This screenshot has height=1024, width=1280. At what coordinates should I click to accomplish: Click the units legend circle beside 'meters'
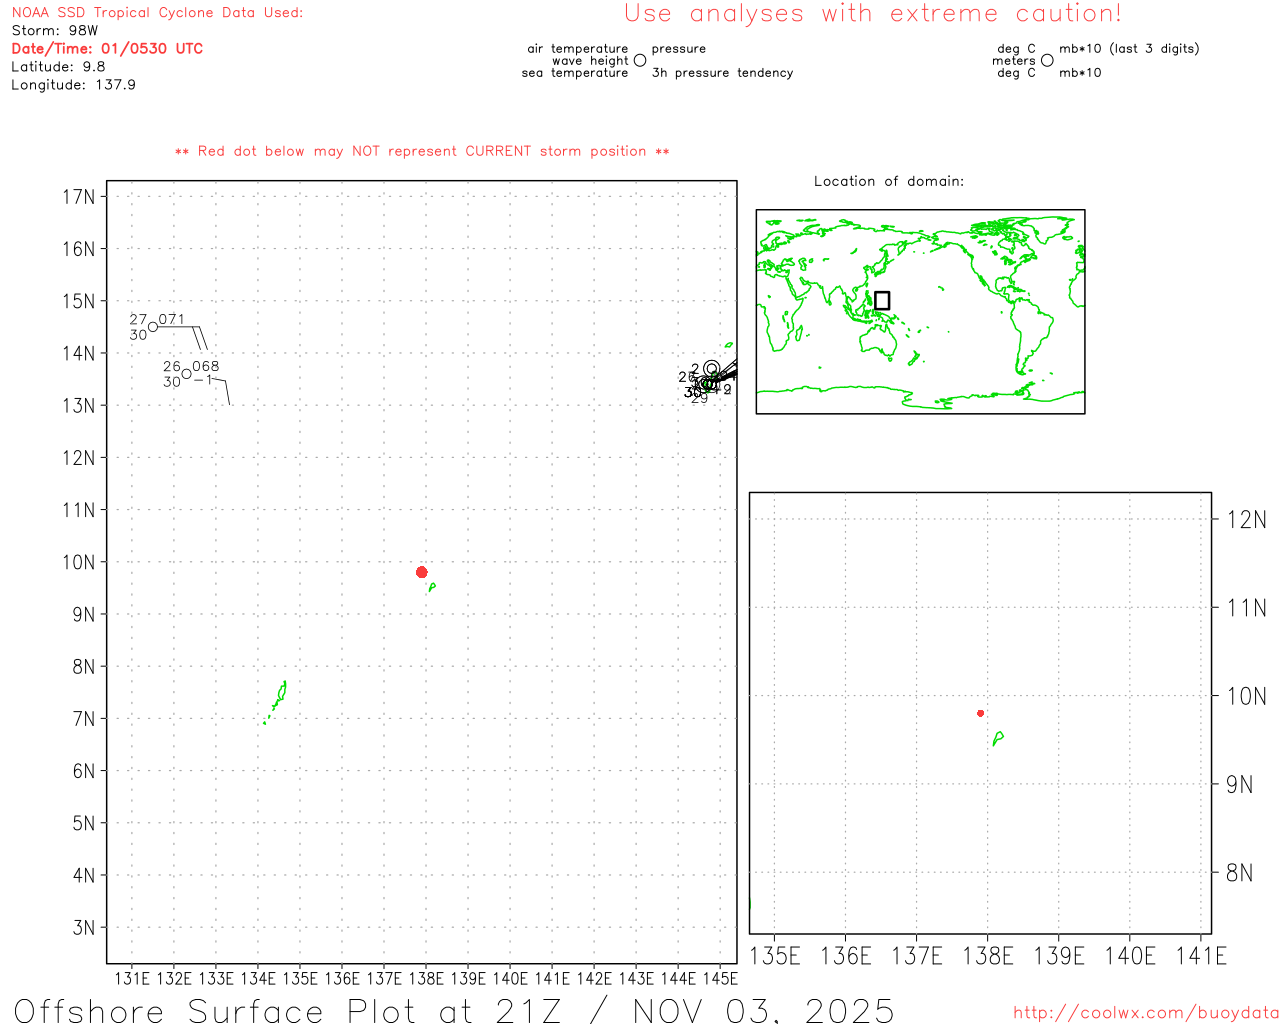click(x=1047, y=60)
